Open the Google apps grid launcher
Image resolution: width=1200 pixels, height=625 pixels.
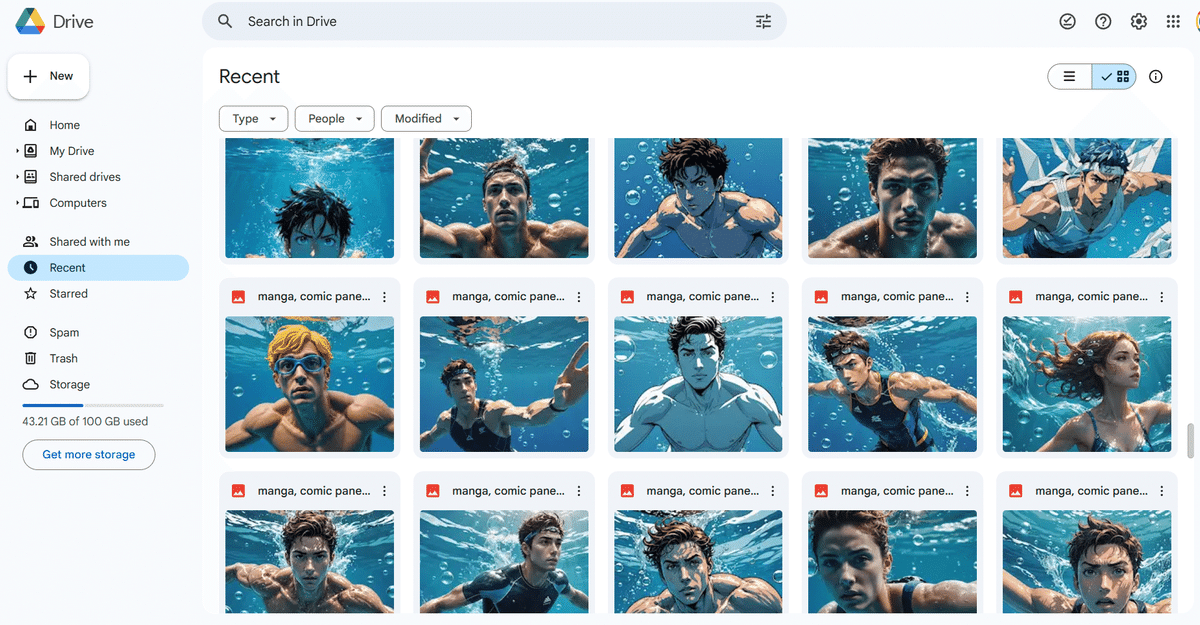[1173, 21]
